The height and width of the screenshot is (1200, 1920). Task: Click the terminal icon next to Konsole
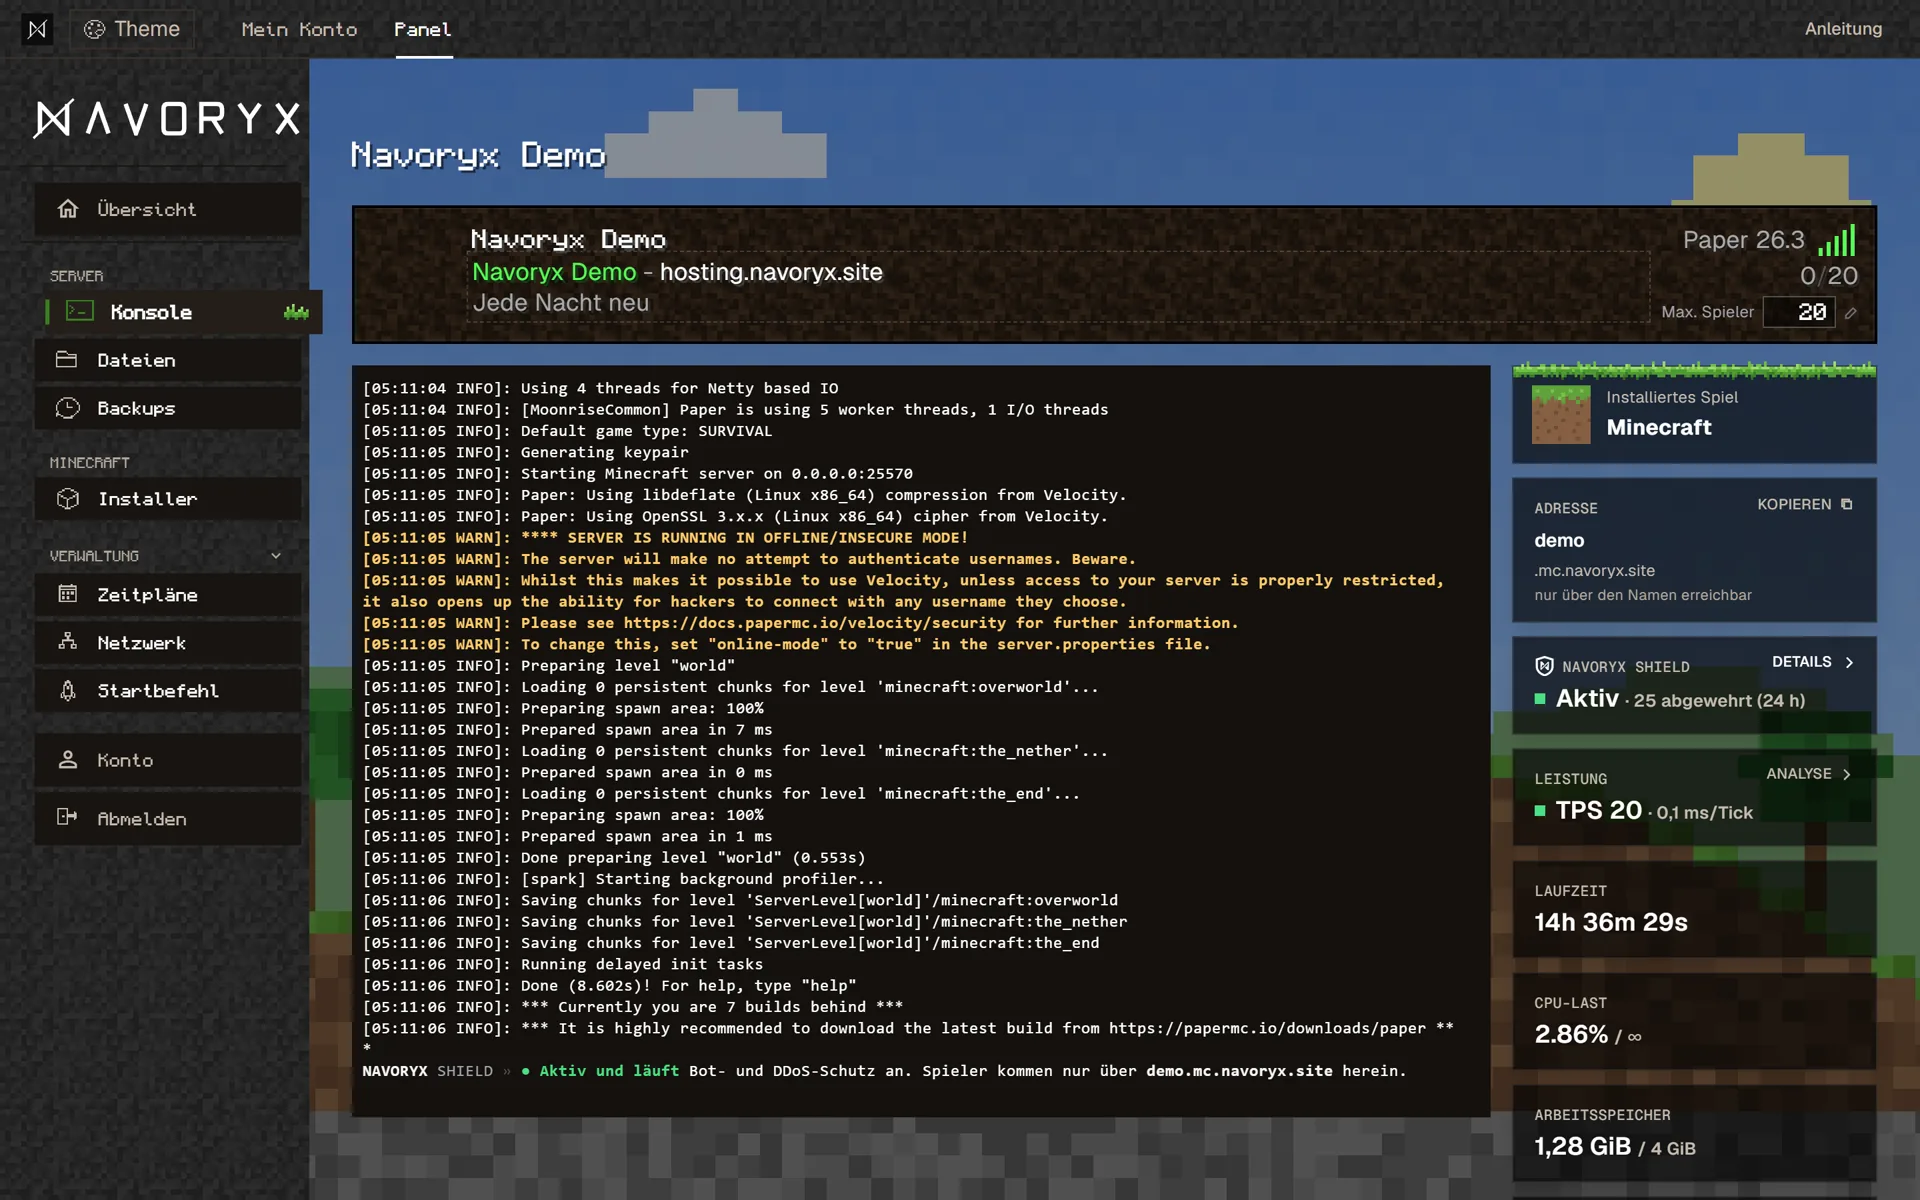(80, 311)
